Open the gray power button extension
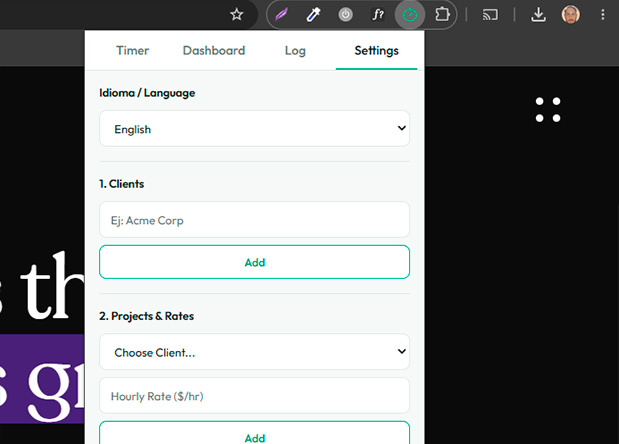Viewport: 619px width, 444px height. [x=345, y=15]
